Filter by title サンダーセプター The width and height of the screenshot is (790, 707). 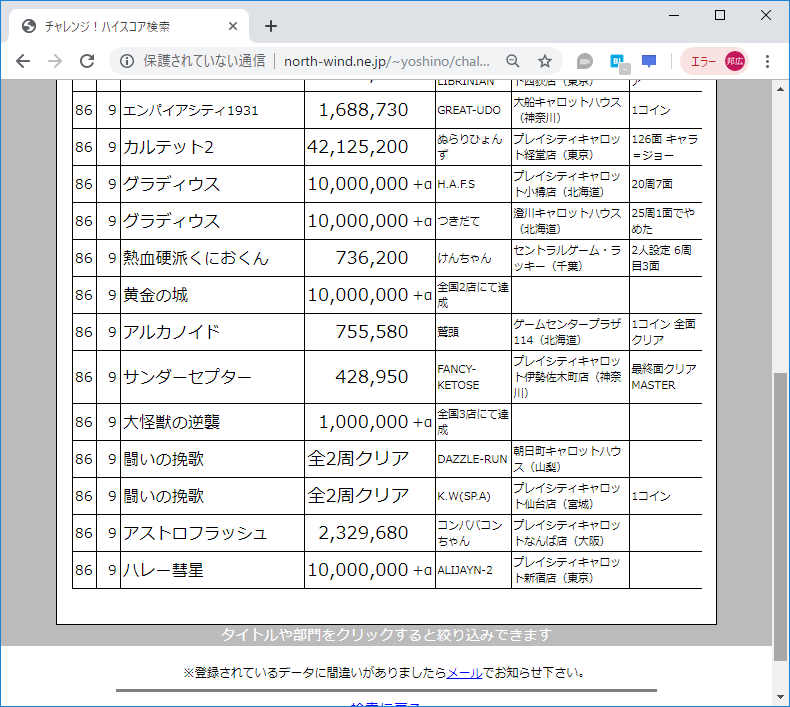click(187, 377)
